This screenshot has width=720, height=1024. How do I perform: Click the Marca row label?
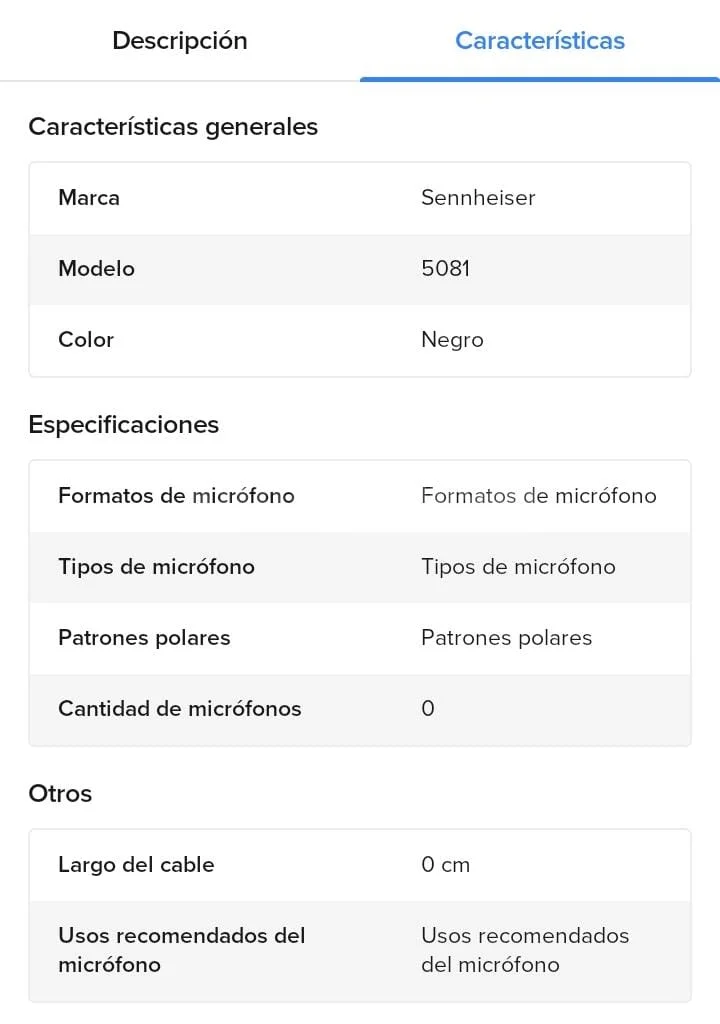[89, 198]
